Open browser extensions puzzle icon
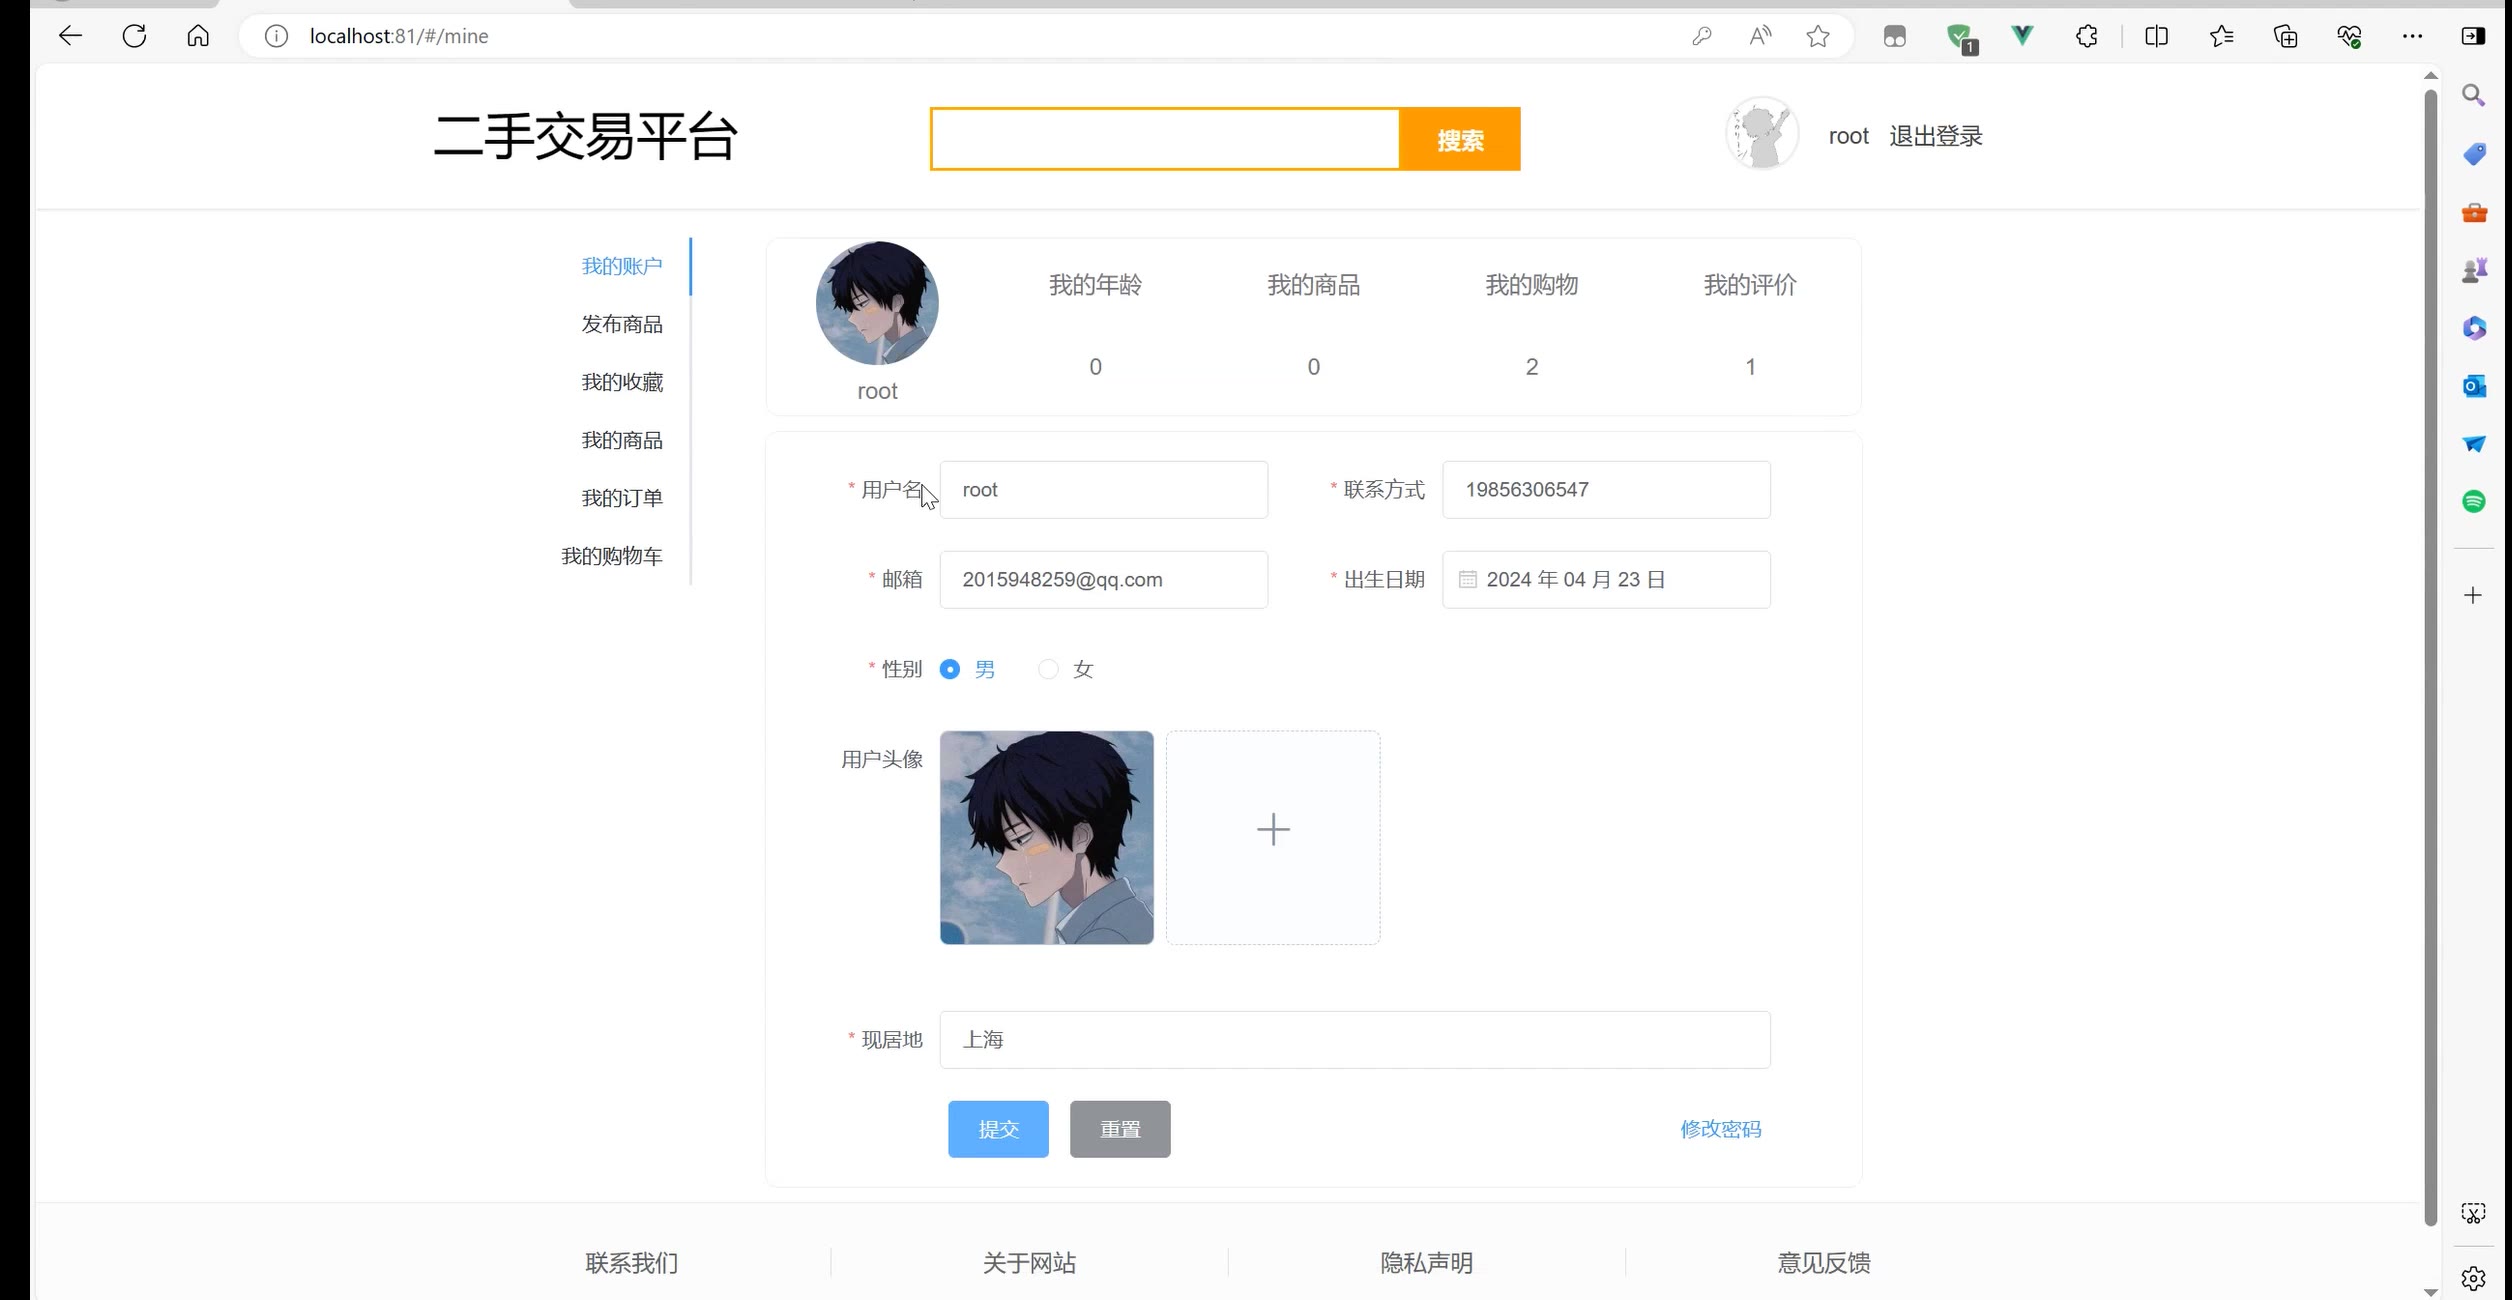Viewport: 2512px width, 1300px height. pyautogui.click(x=2086, y=36)
